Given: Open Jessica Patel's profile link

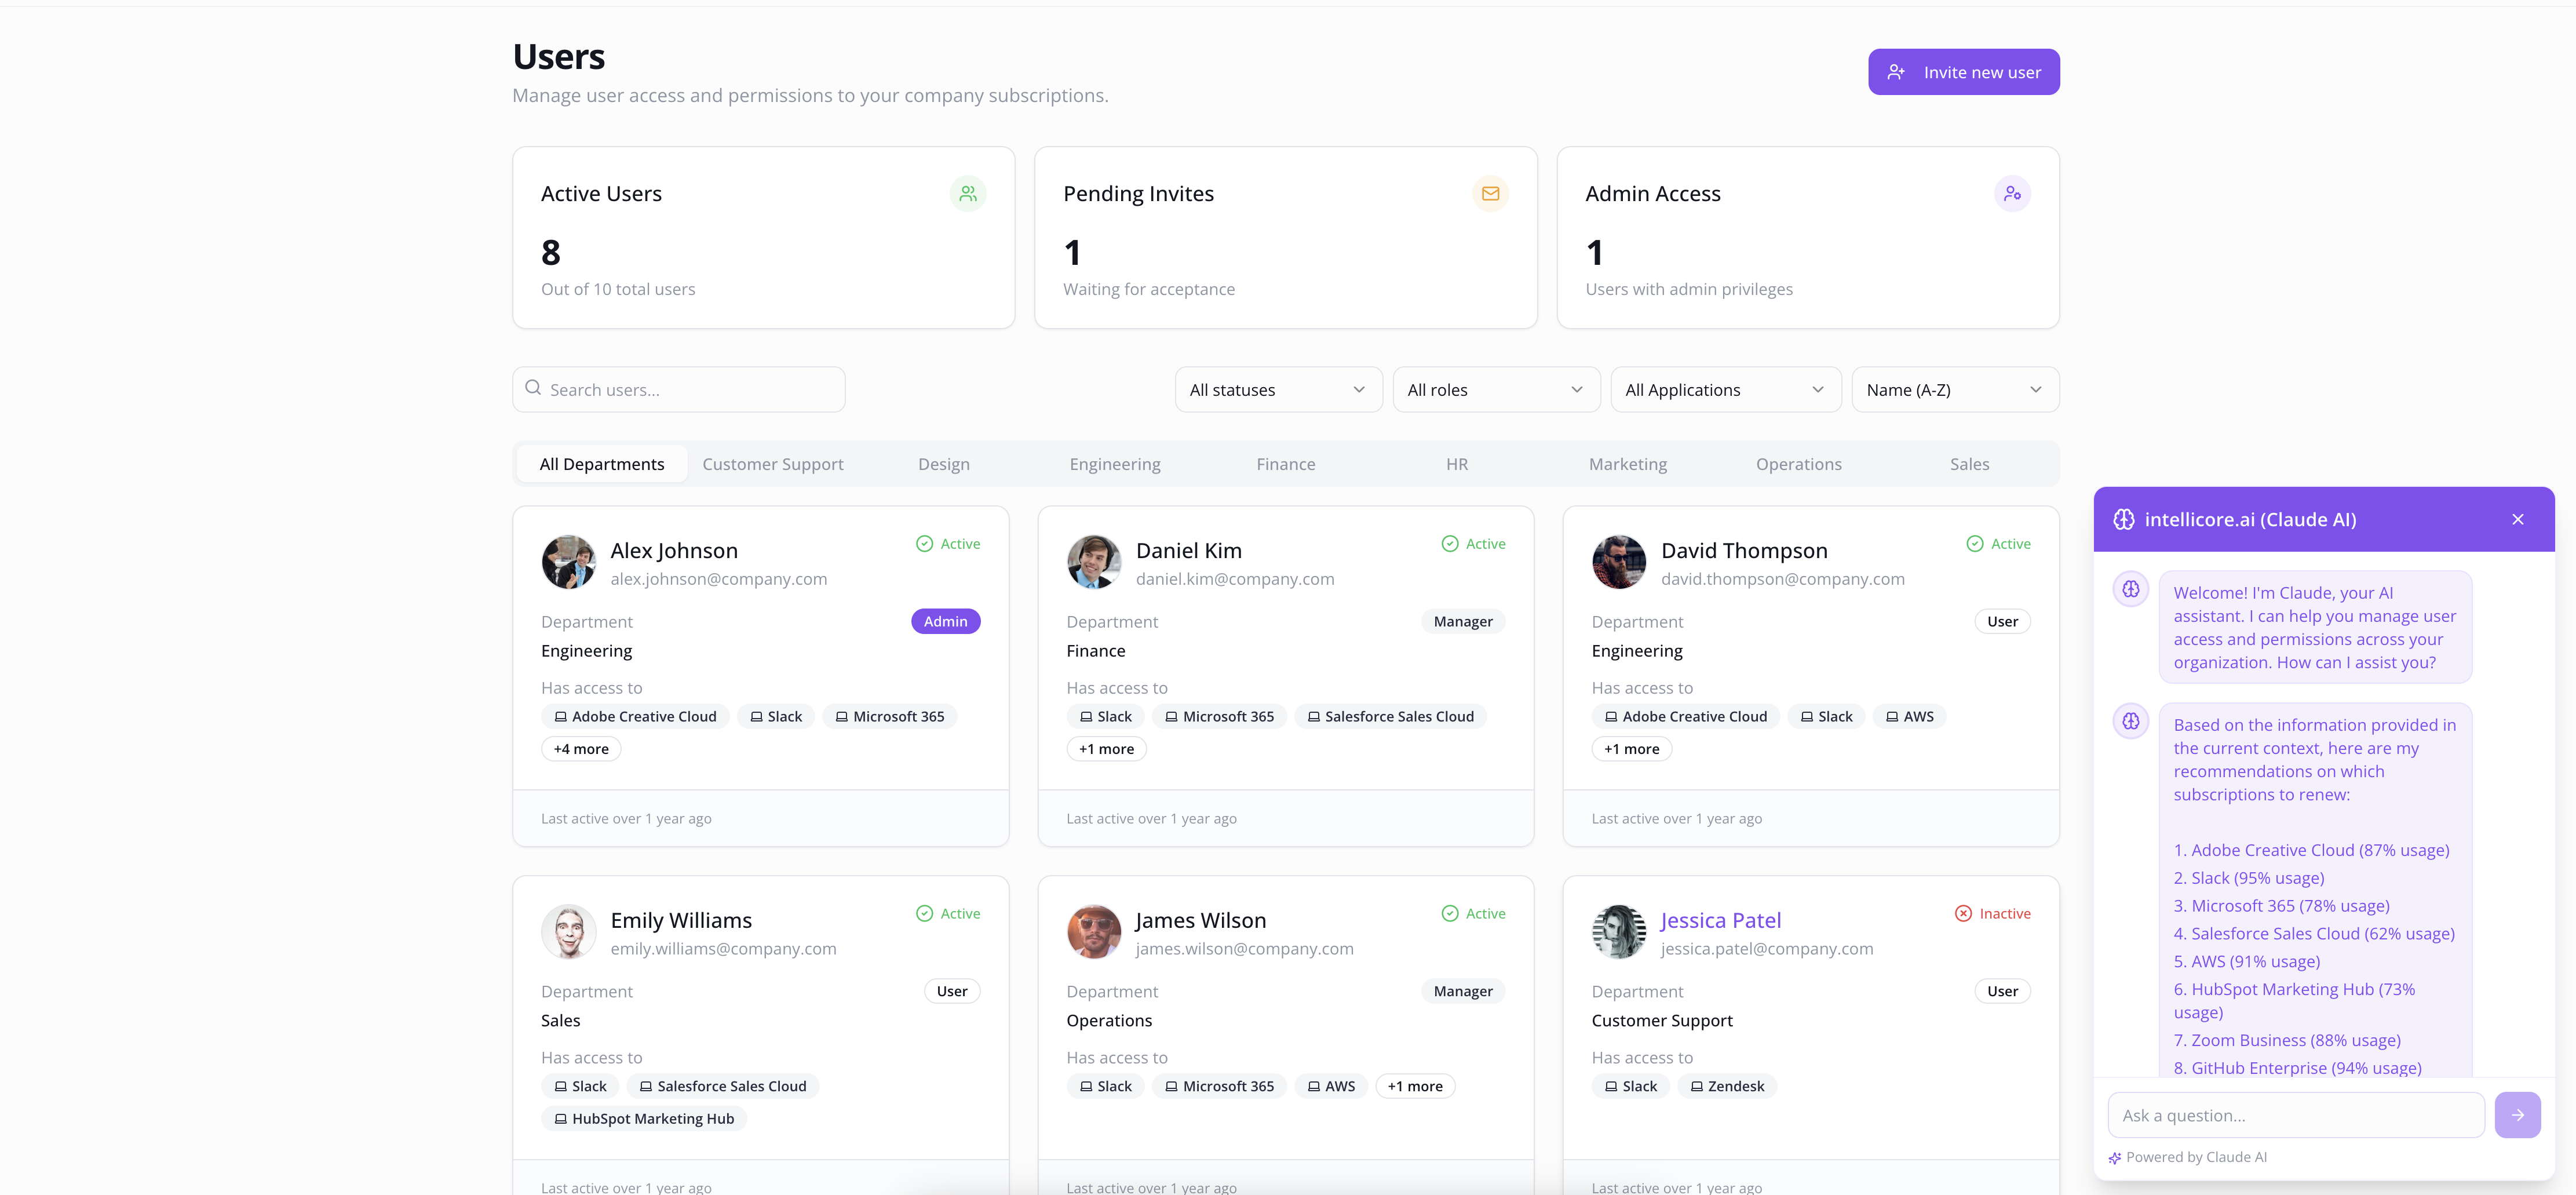Looking at the screenshot, I should (x=1720, y=920).
